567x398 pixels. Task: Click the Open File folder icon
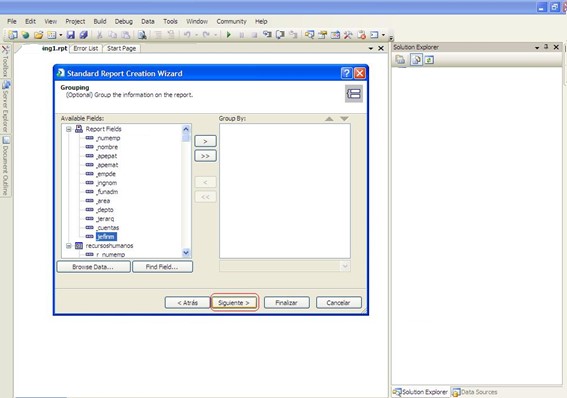38,35
